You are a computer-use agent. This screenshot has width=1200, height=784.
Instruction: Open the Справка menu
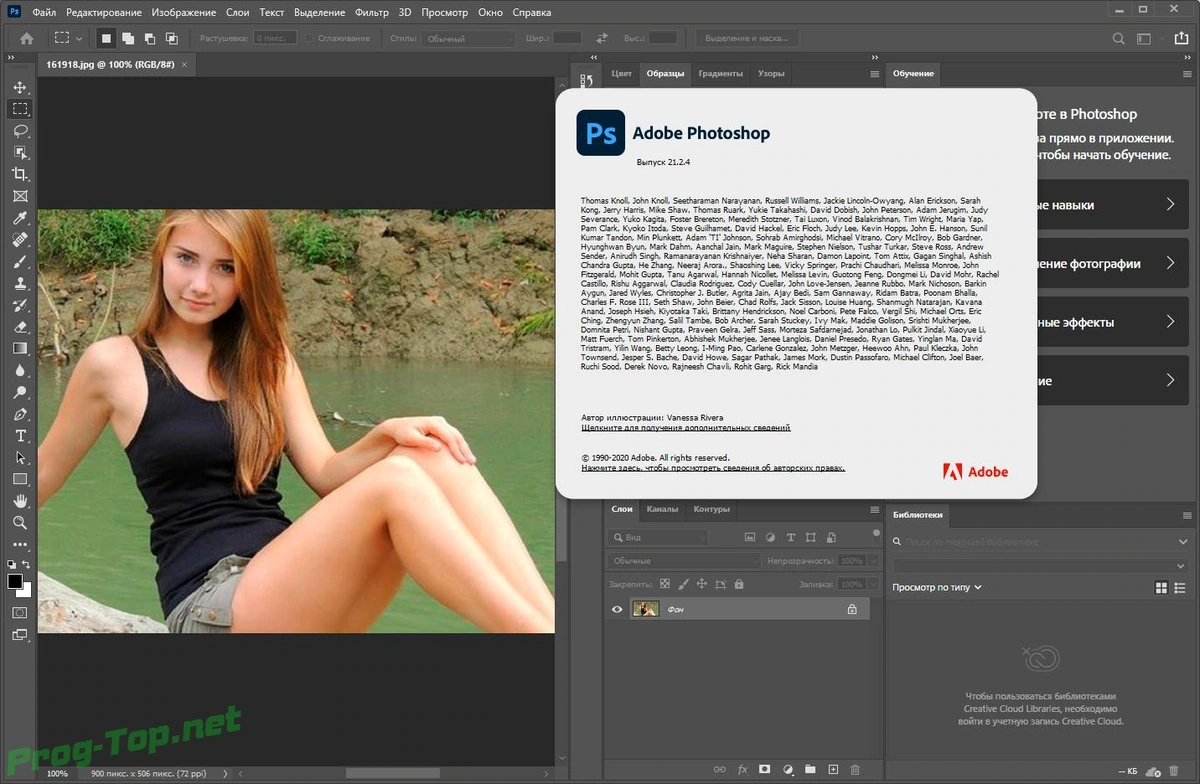tap(530, 13)
